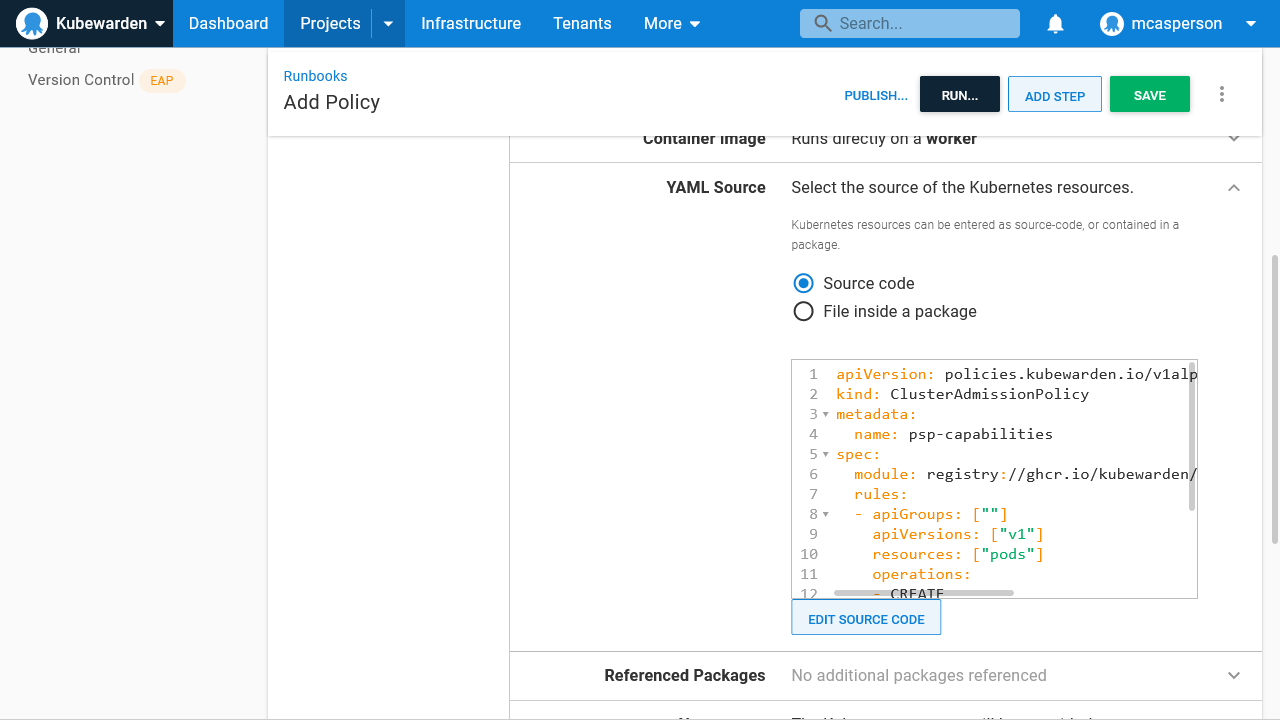The width and height of the screenshot is (1280, 720).
Task: Fold the apiGroups block at line 8
Action: pos(826,514)
